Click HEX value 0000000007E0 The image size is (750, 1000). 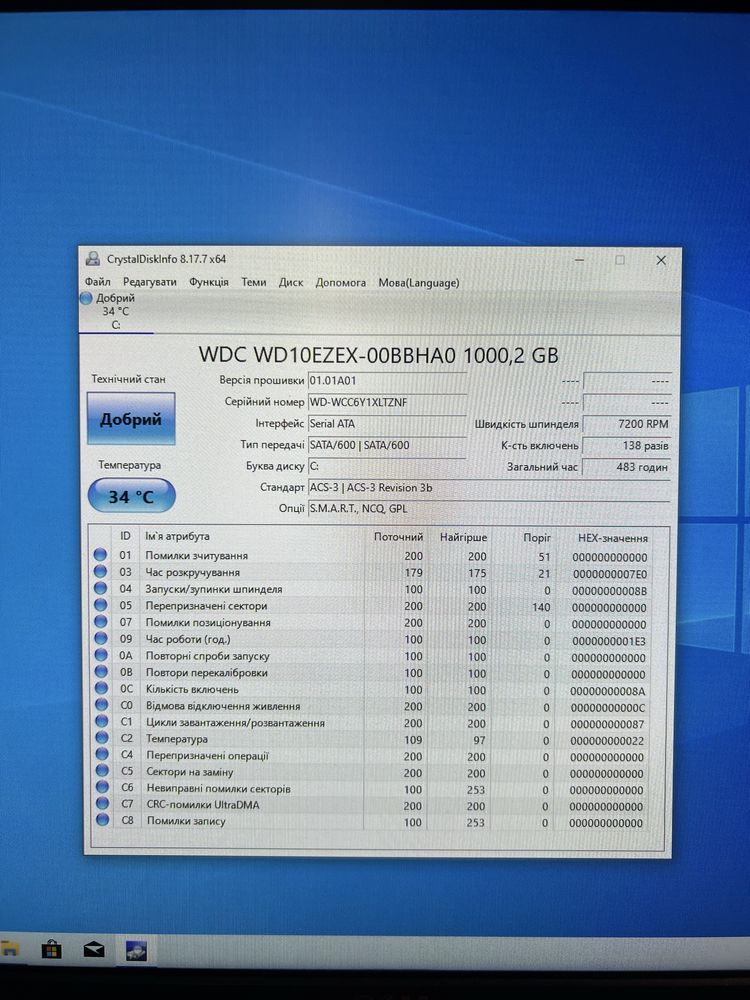point(610,574)
